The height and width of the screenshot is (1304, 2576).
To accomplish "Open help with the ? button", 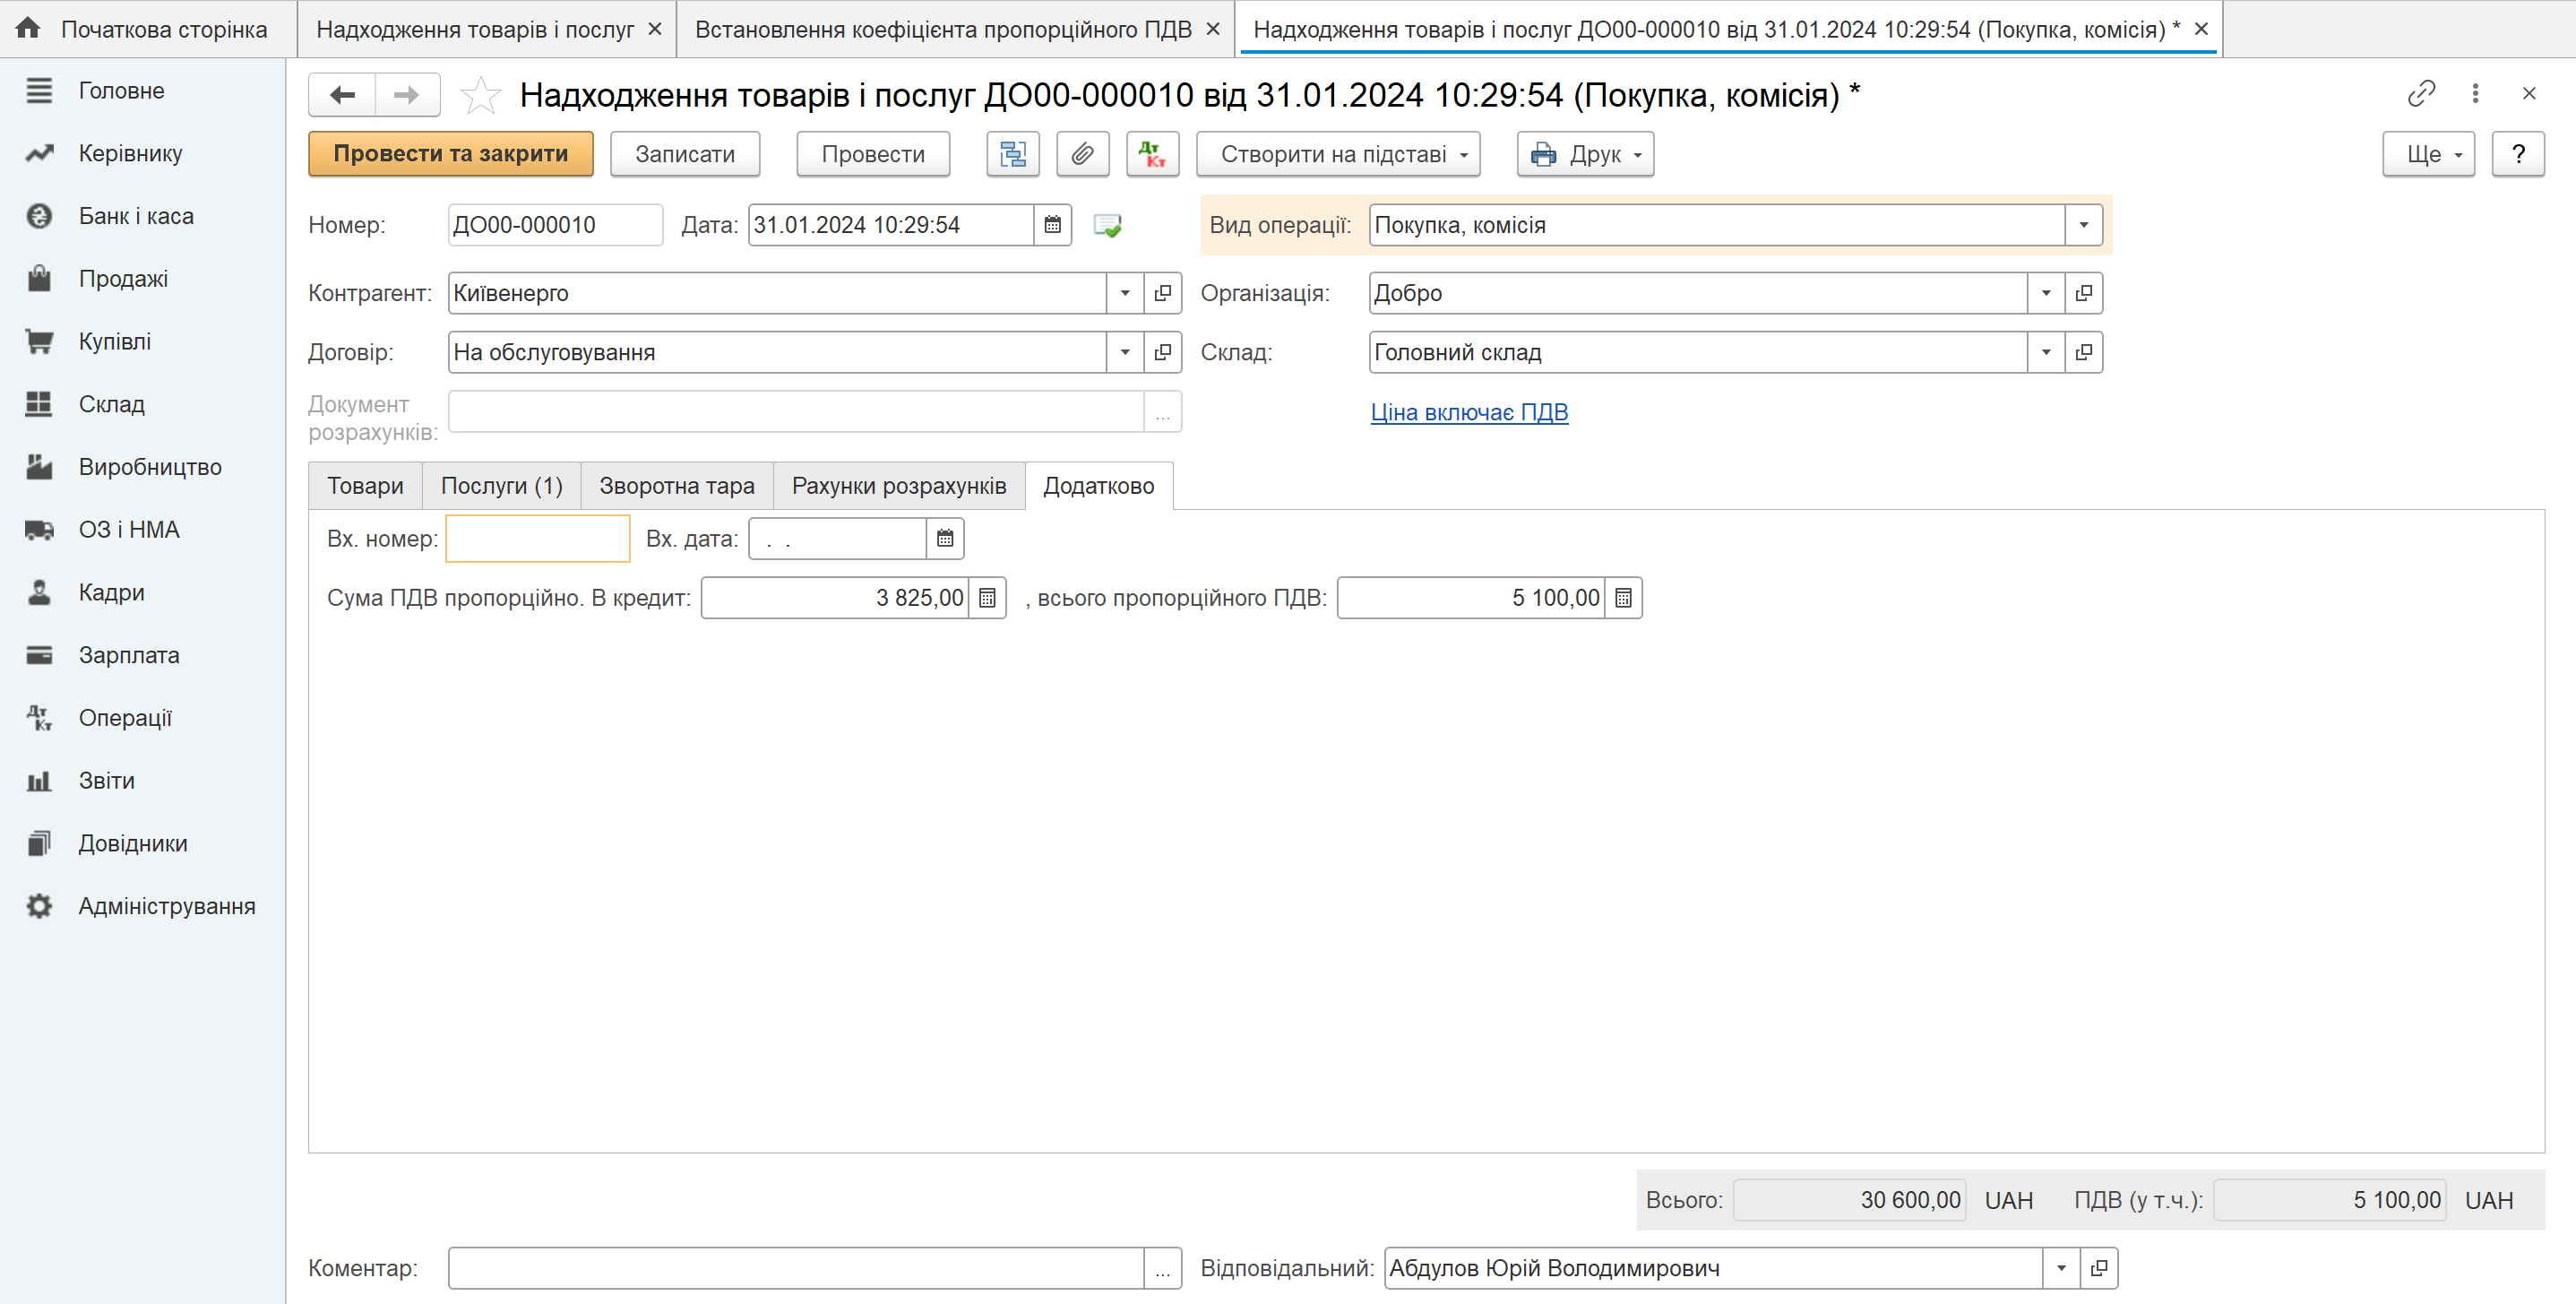I will 2518,154.
